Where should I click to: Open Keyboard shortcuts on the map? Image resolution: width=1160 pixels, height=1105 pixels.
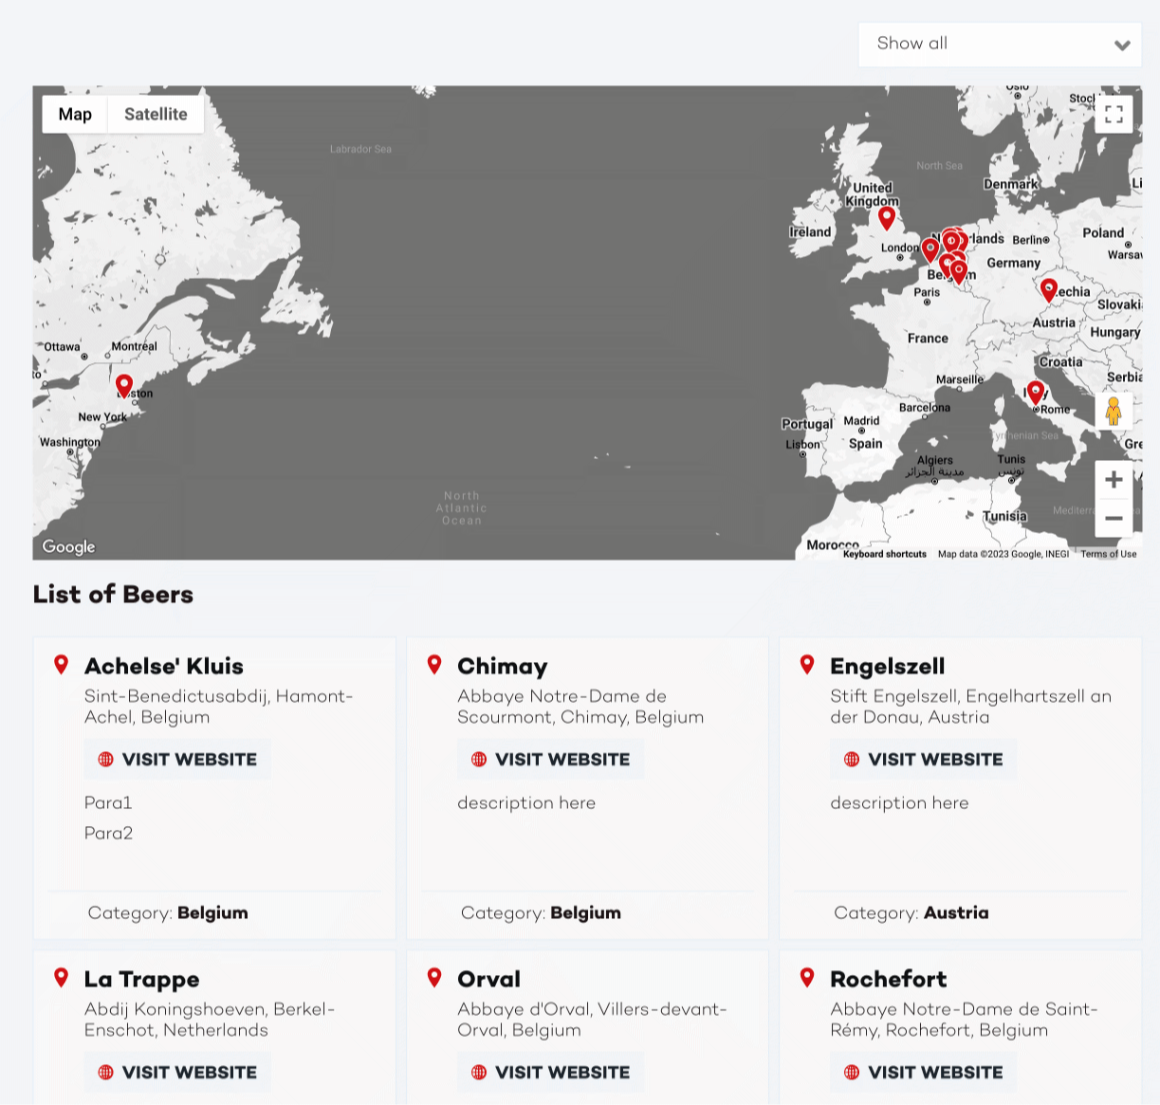pyautogui.click(x=884, y=554)
